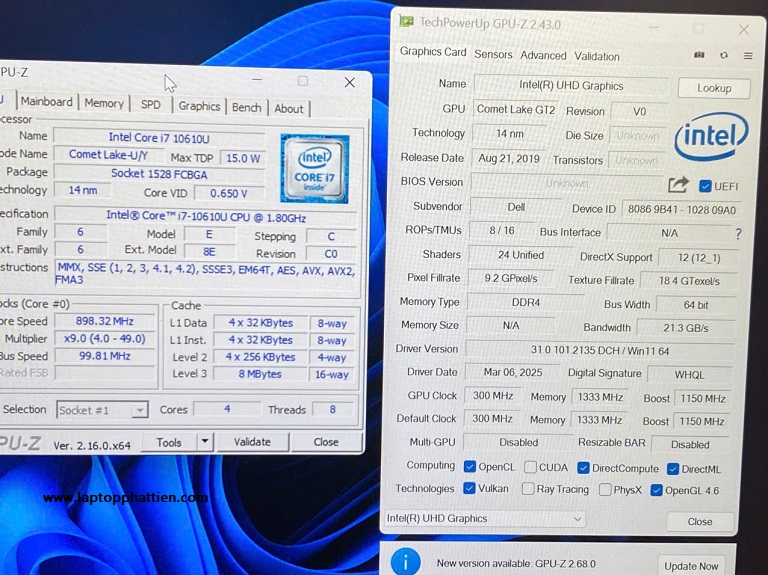Screen dimensions: 768x575
Task: Click the BIOS export share icon
Action: coord(678,185)
